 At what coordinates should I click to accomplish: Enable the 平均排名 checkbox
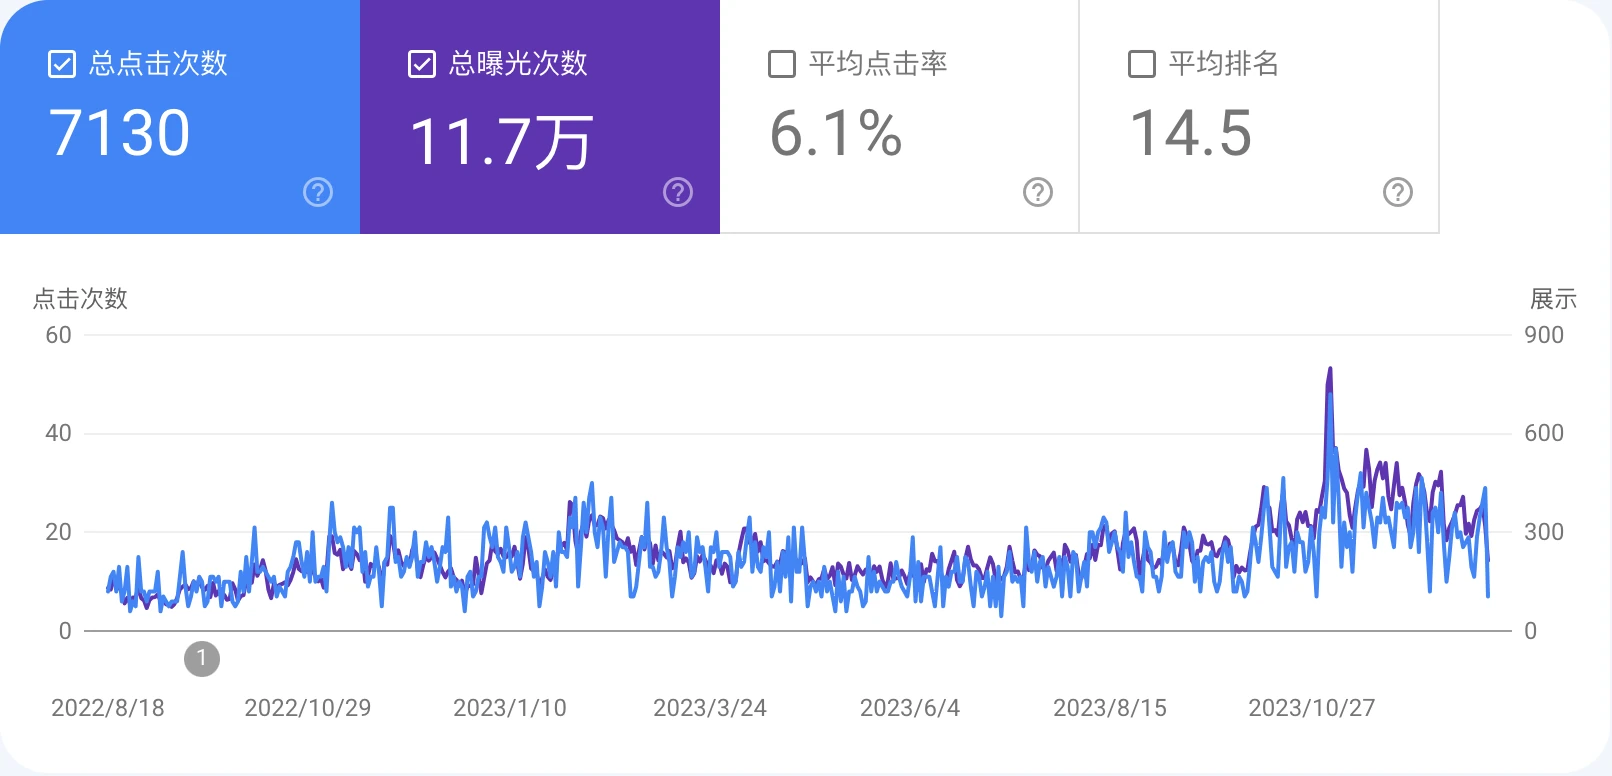click(1141, 64)
